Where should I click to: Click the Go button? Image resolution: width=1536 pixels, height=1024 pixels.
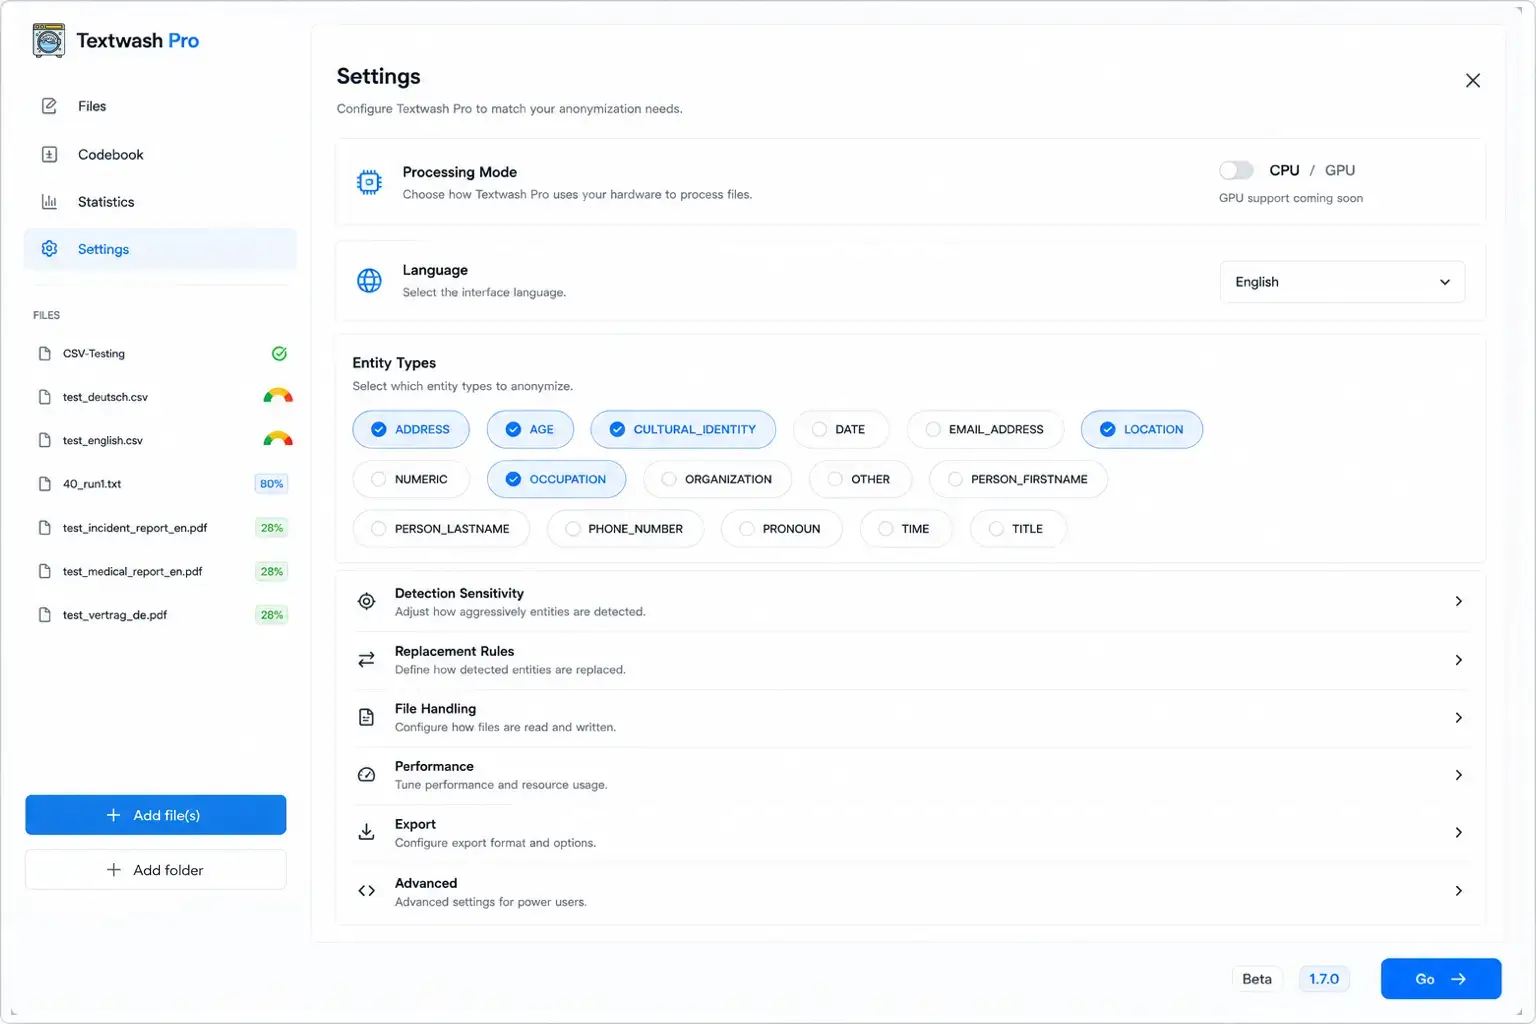point(1441,979)
